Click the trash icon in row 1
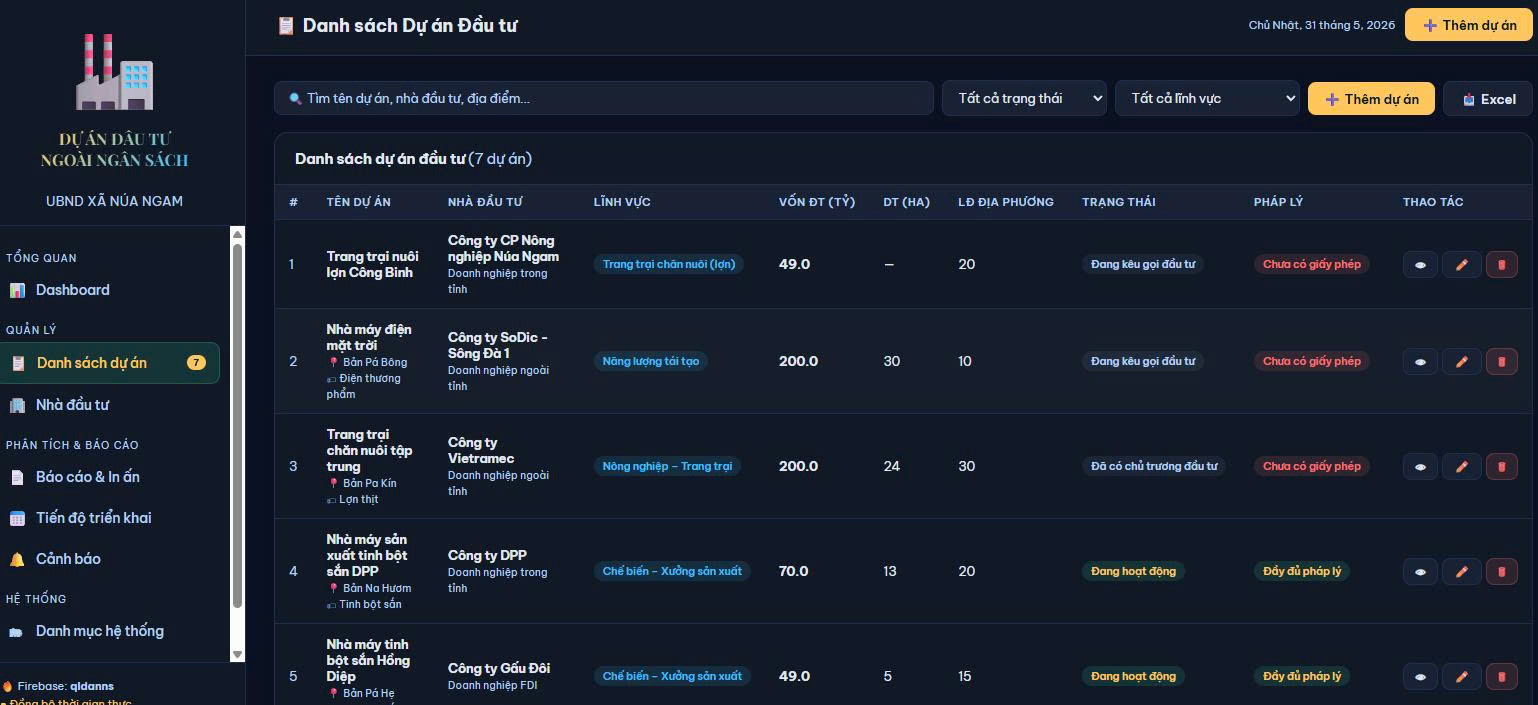The image size is (1538, 705). (x=1501, y=264)
